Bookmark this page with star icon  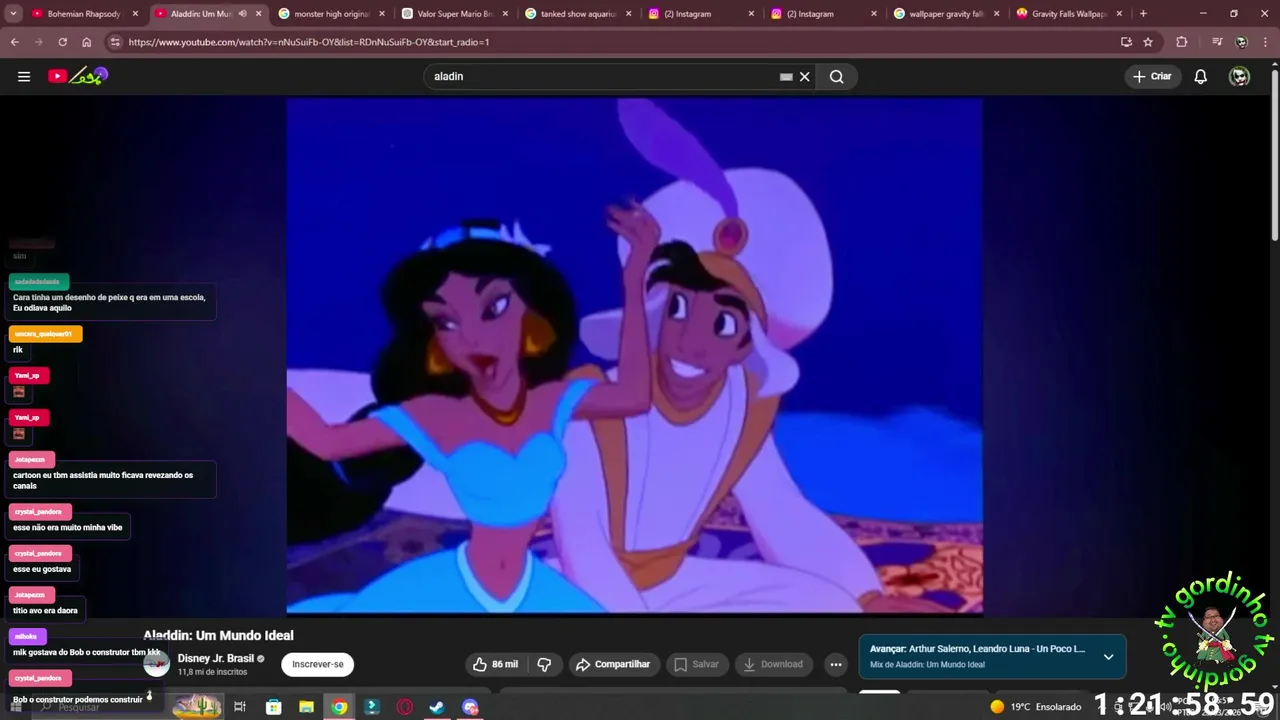coord(1148,42)
